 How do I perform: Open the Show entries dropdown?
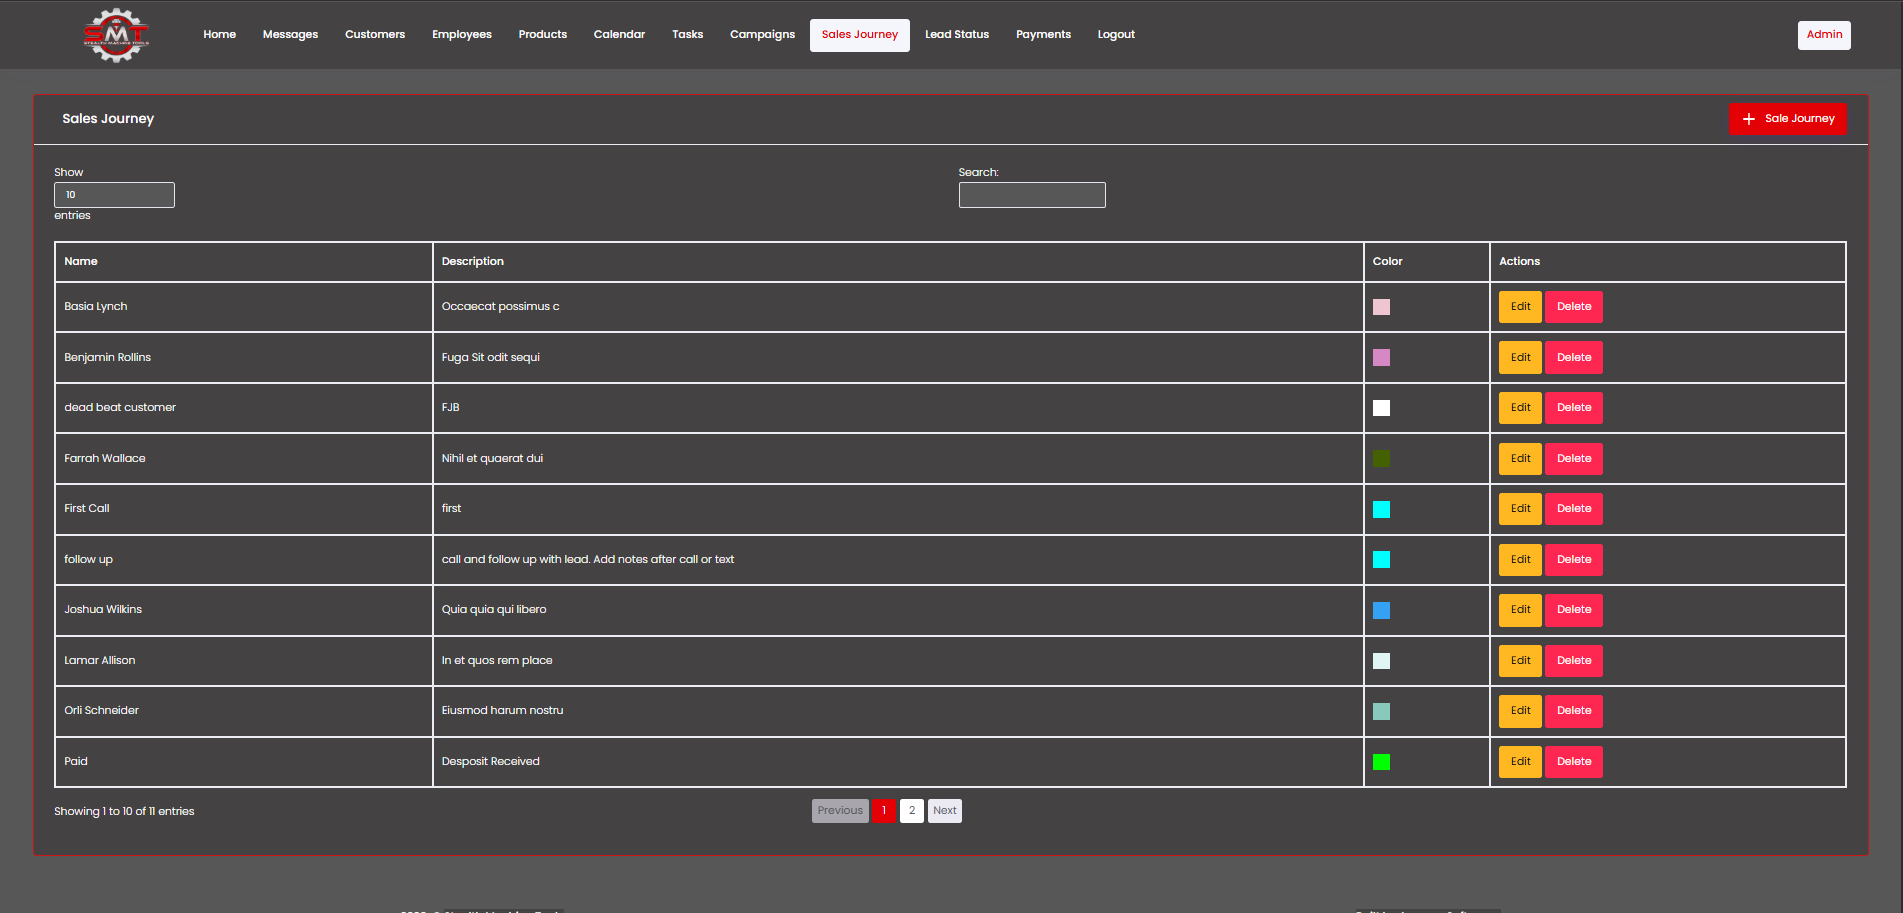[x=114, y=195]
